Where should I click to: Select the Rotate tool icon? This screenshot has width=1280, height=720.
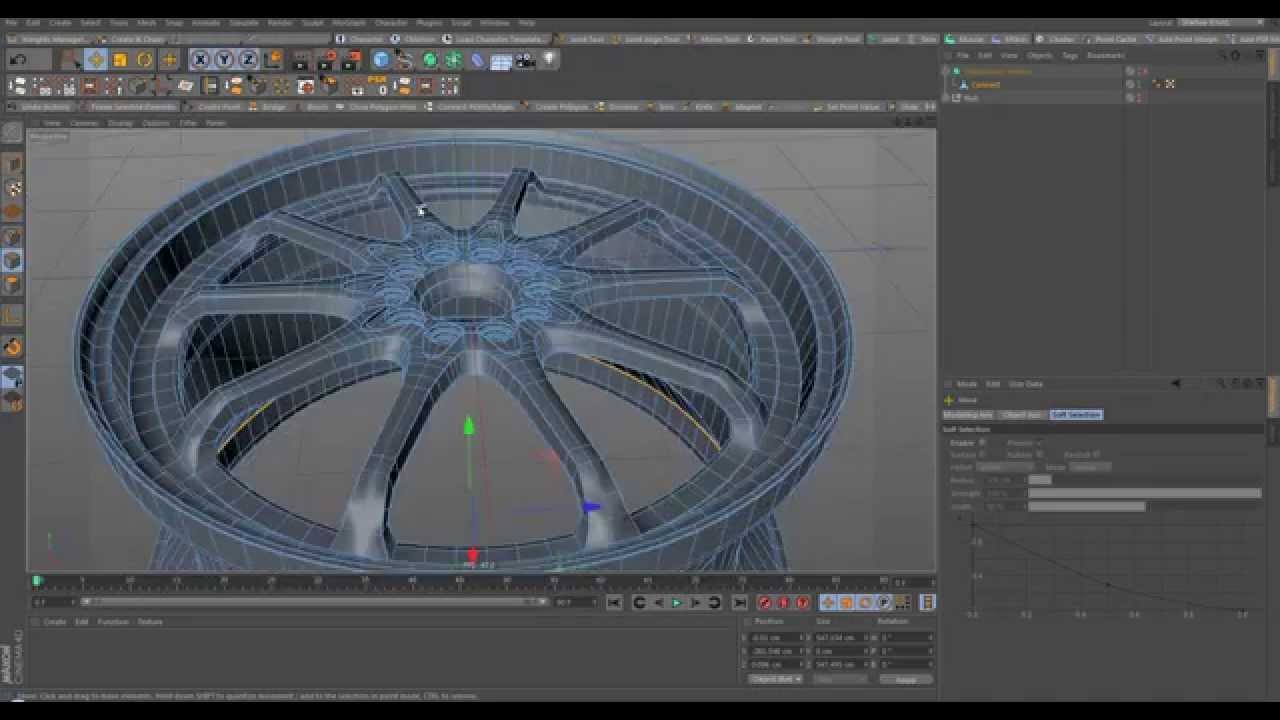(x=144, y=60)
